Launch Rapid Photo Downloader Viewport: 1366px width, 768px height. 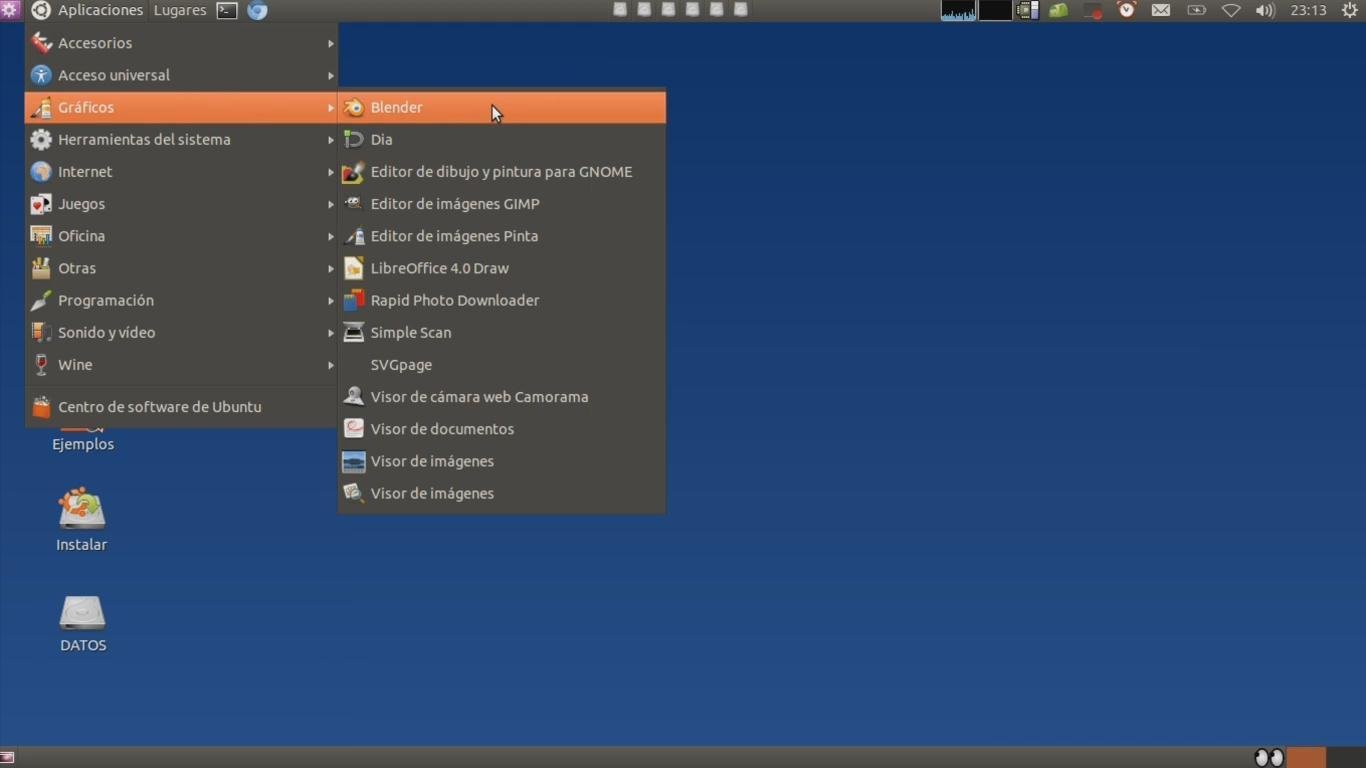point(502,300)
